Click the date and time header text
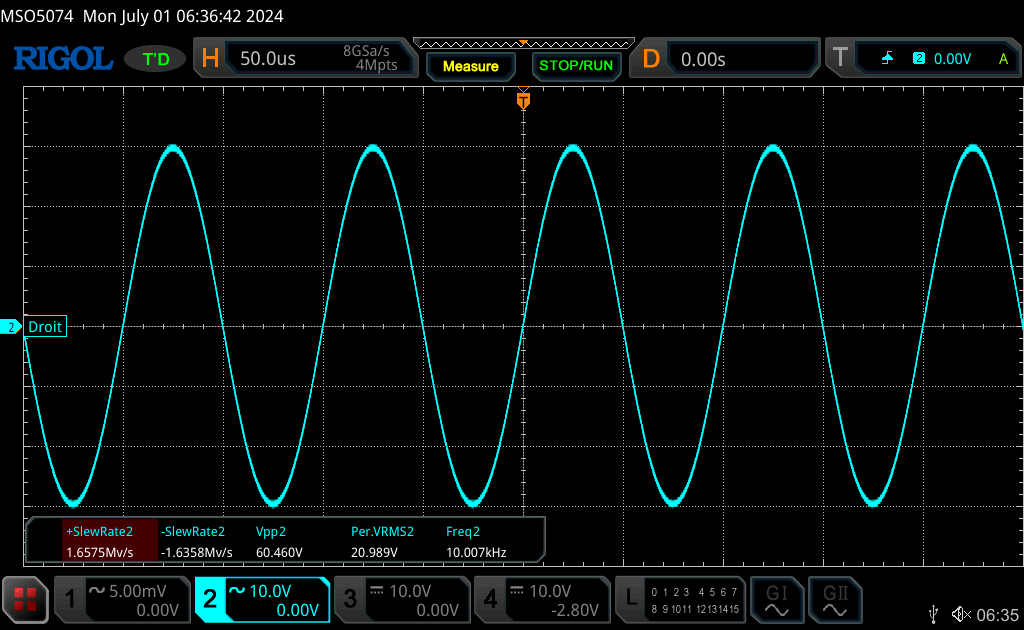The width and height of the screenshot is (1024, 630). tap(183, 16)
